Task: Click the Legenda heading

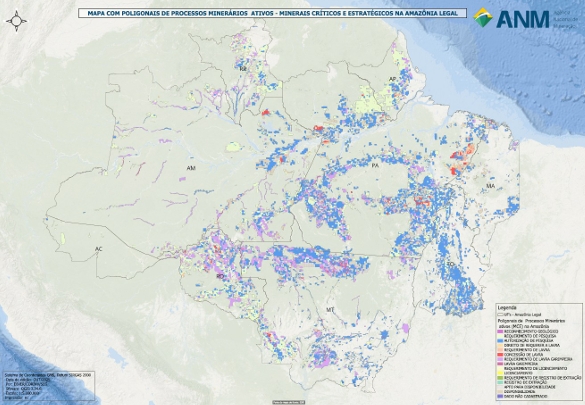Action: pyautogui.click(x=507, y=308)
